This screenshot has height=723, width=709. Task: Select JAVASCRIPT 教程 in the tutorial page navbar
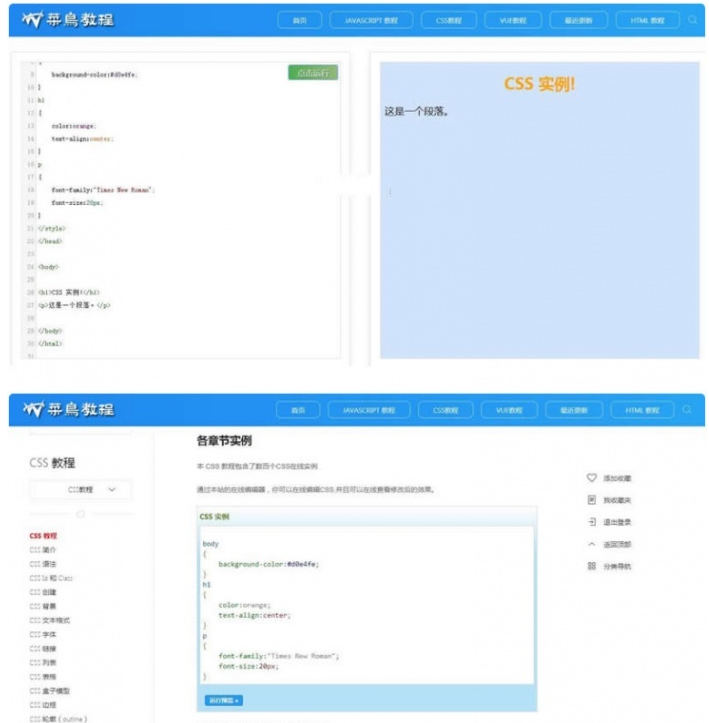point(369,410)
